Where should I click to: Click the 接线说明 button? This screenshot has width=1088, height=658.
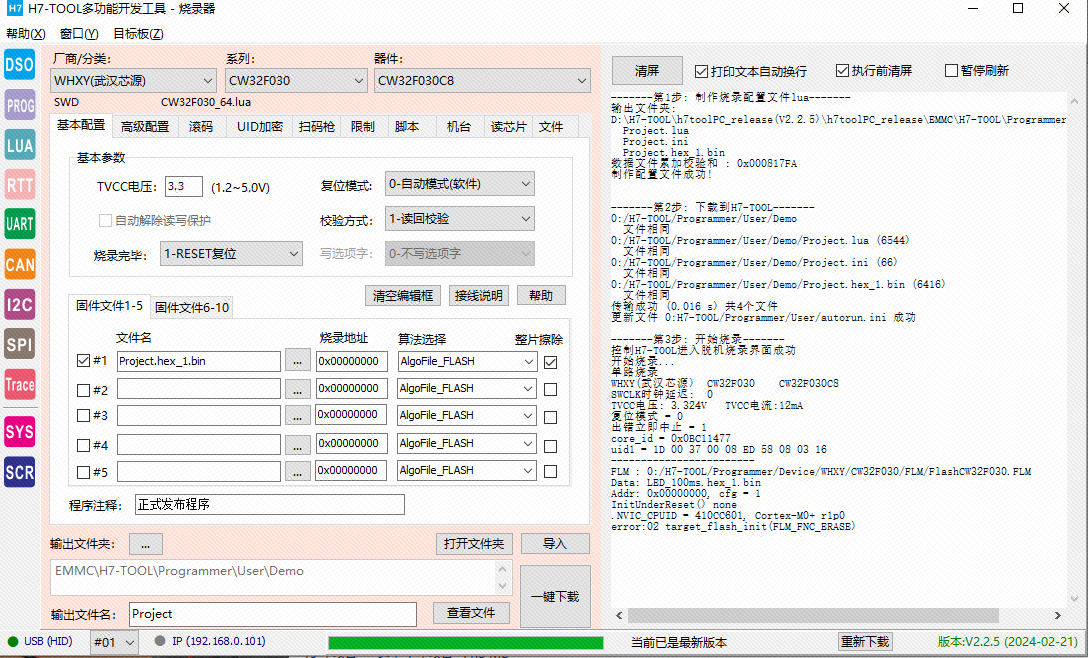478,296
